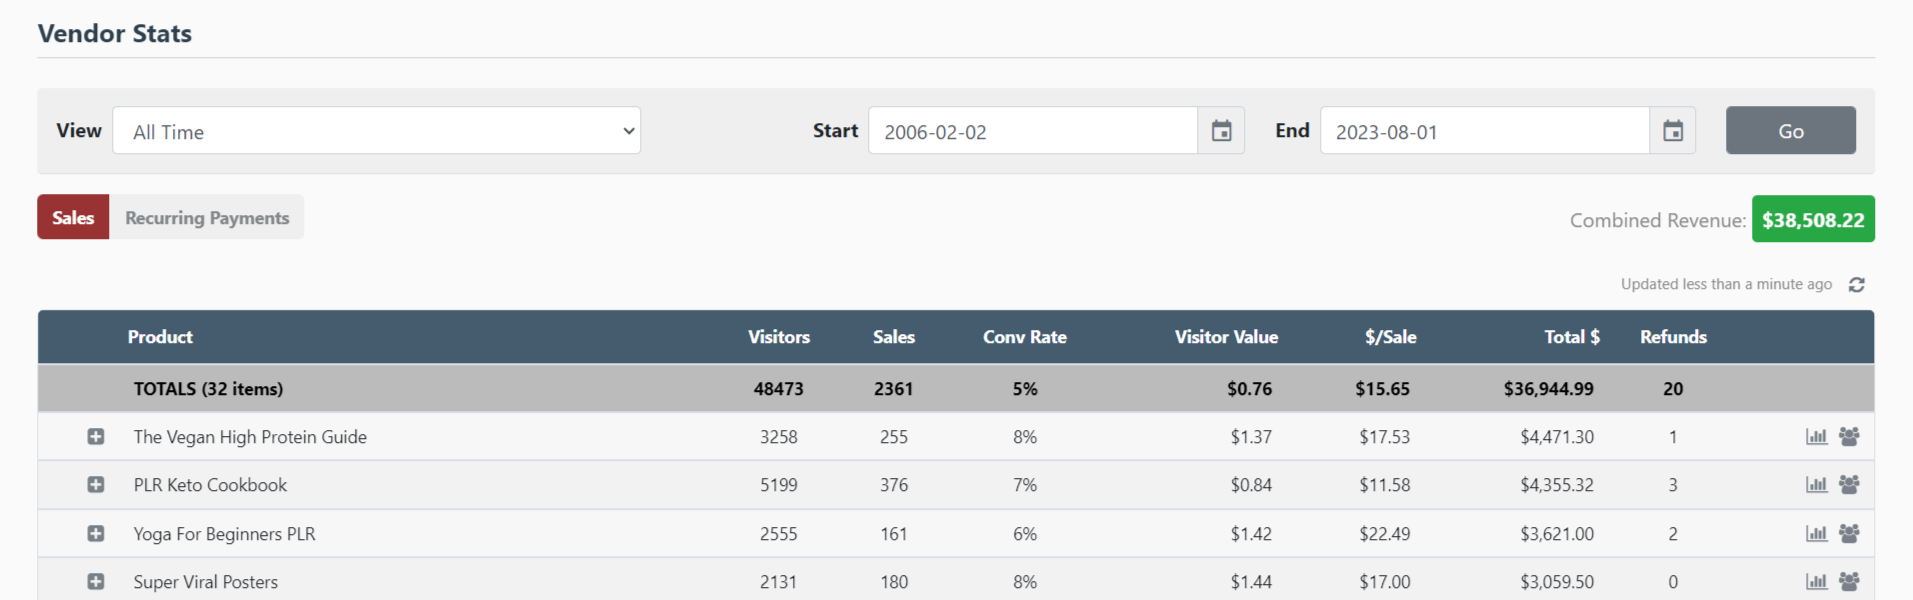1913x600 pixels.
Task: Sort table by Visitor Value column
Action: tap(1226, 337)
